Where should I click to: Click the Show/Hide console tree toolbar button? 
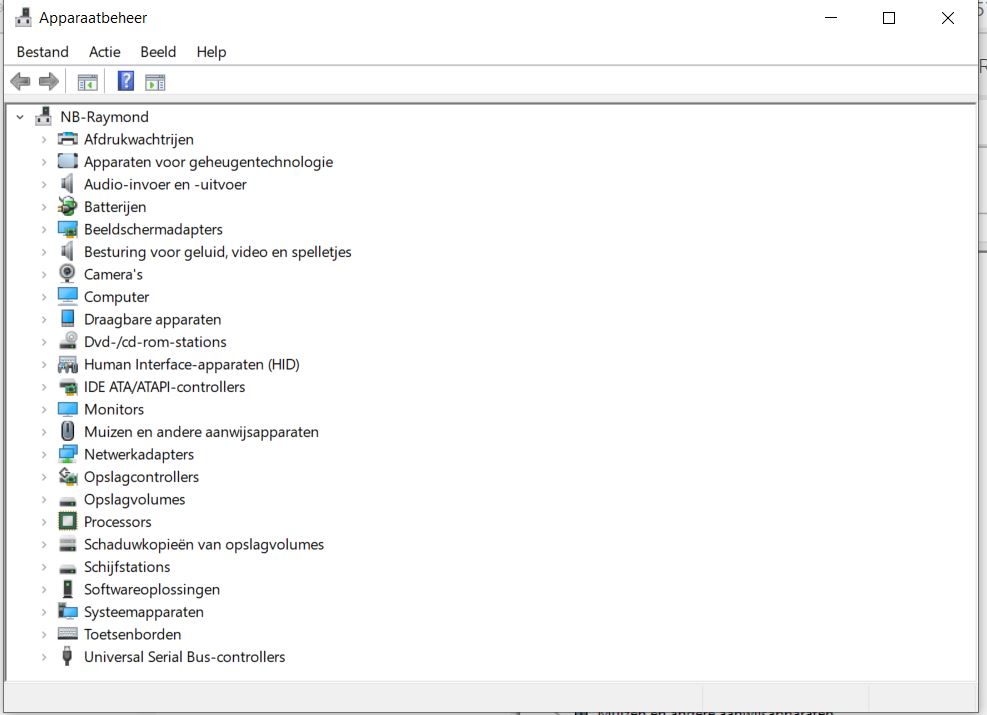88,82
